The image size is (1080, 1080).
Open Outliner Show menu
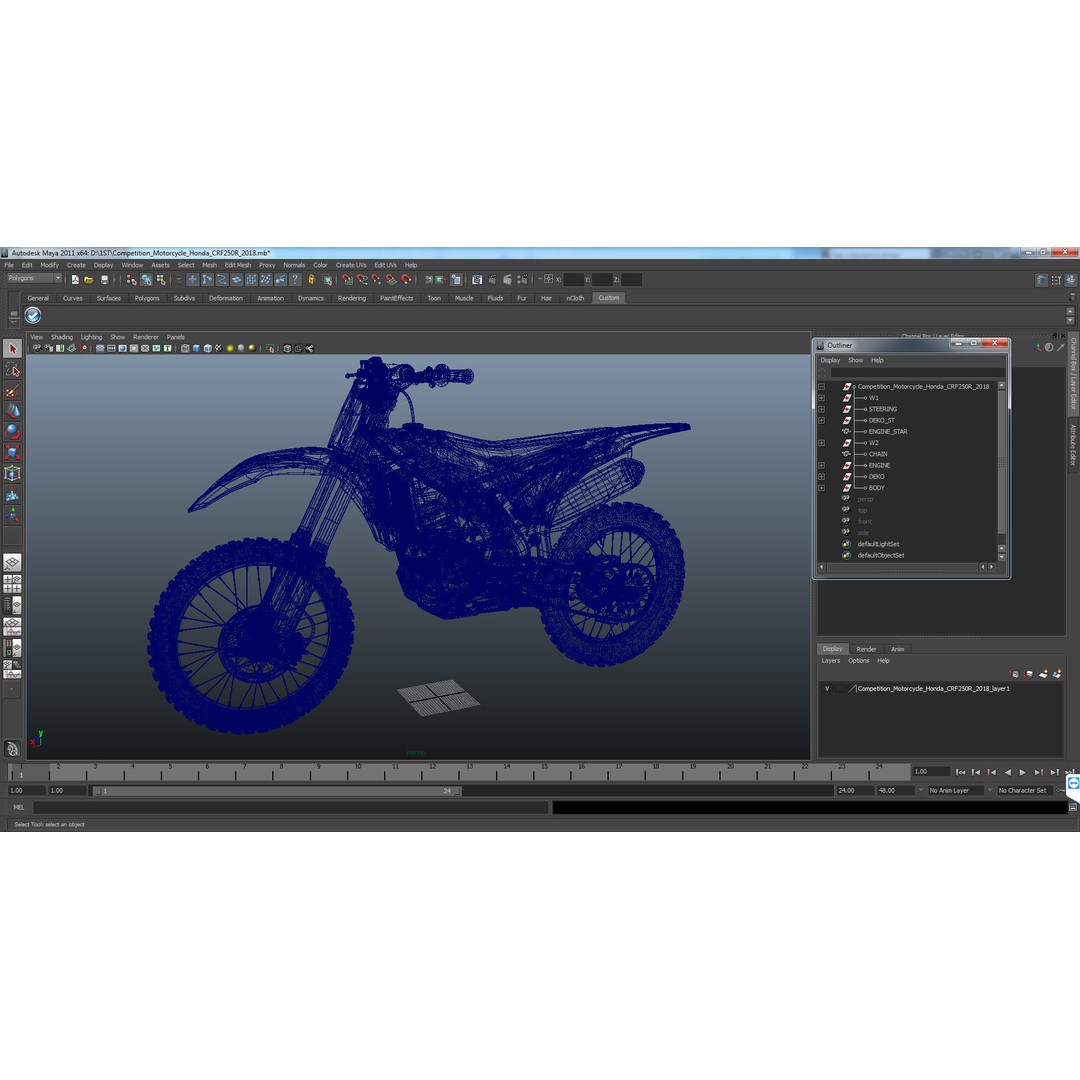(855, 360)
